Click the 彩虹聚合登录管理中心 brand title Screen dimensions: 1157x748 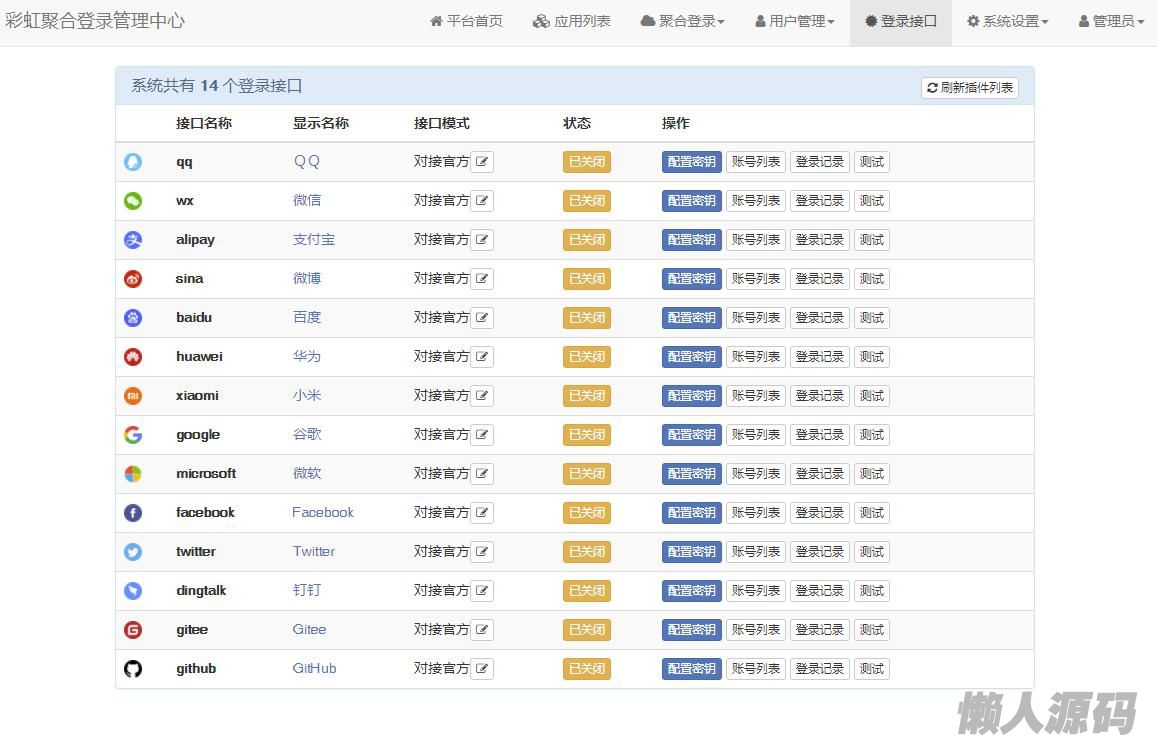click(x=94, y=21)
